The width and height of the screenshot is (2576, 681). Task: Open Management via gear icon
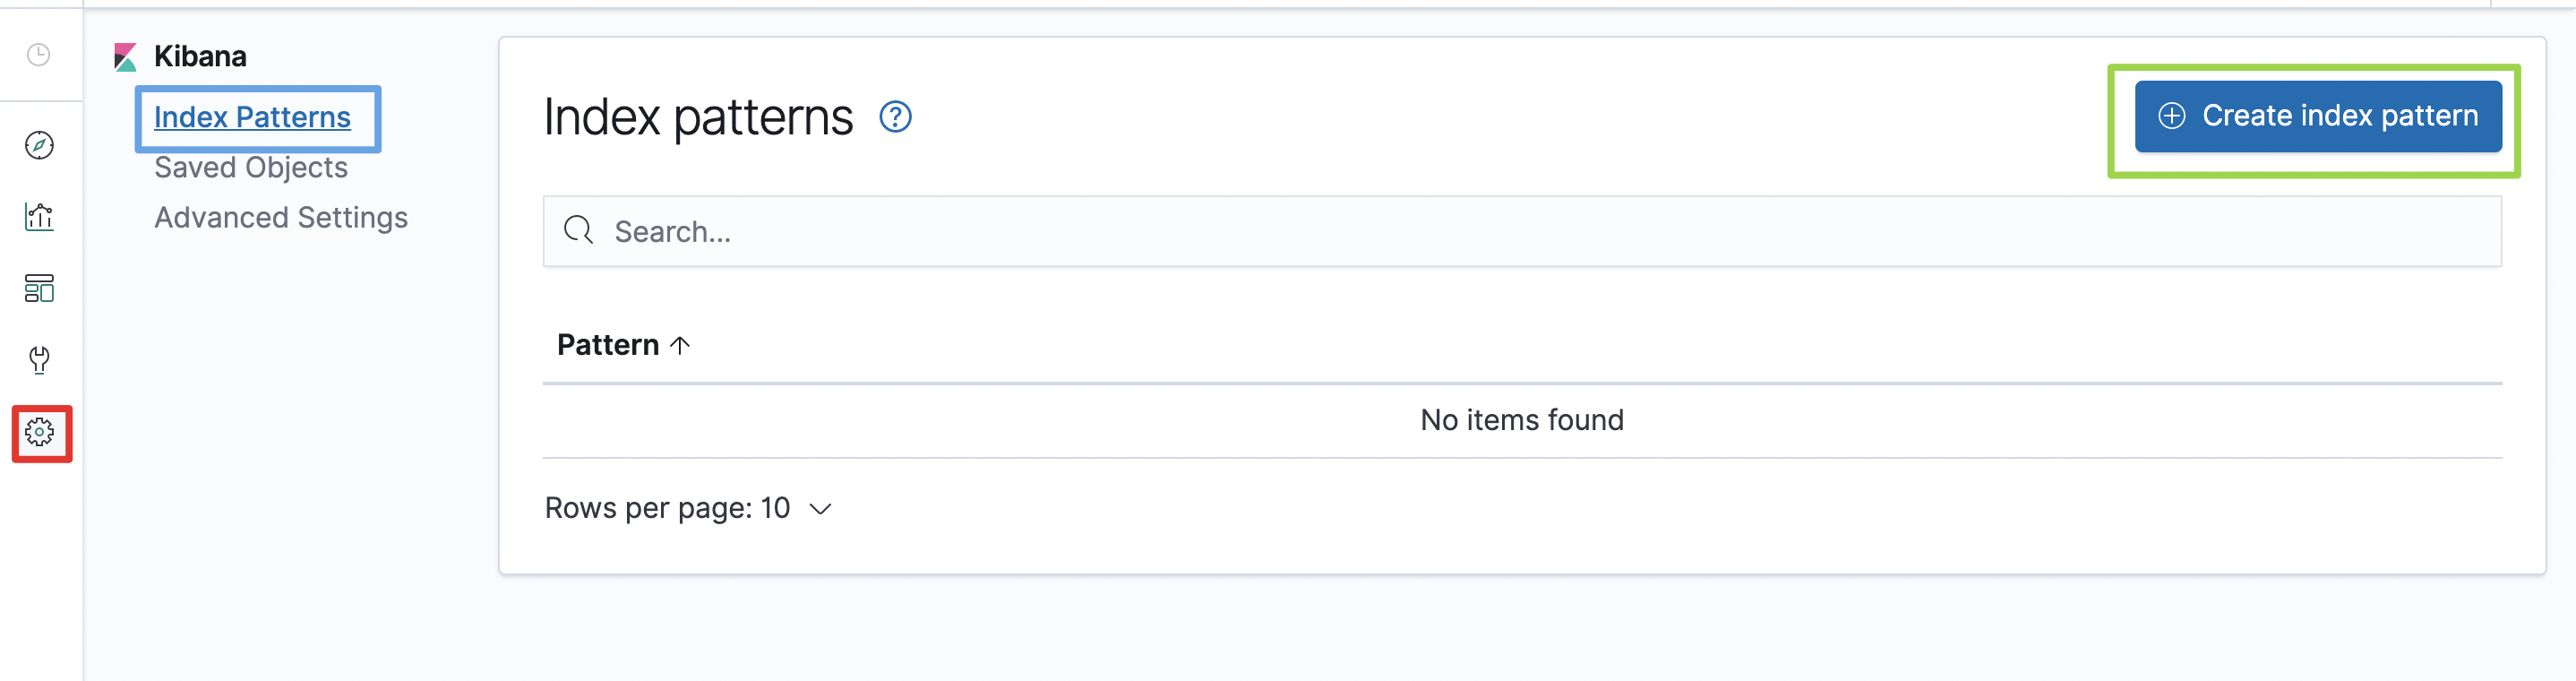[40, 432]
